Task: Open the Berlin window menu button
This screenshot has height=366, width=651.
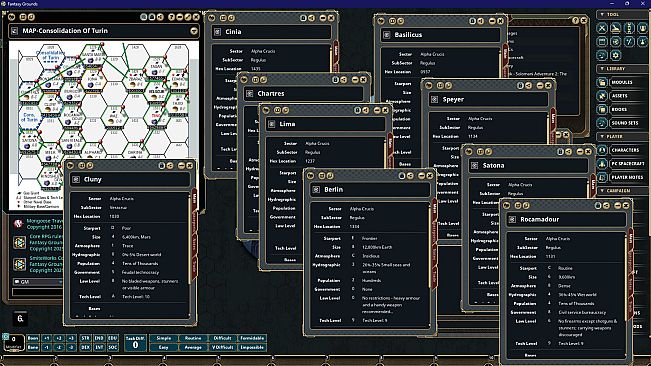Action: tap(310, 176)
